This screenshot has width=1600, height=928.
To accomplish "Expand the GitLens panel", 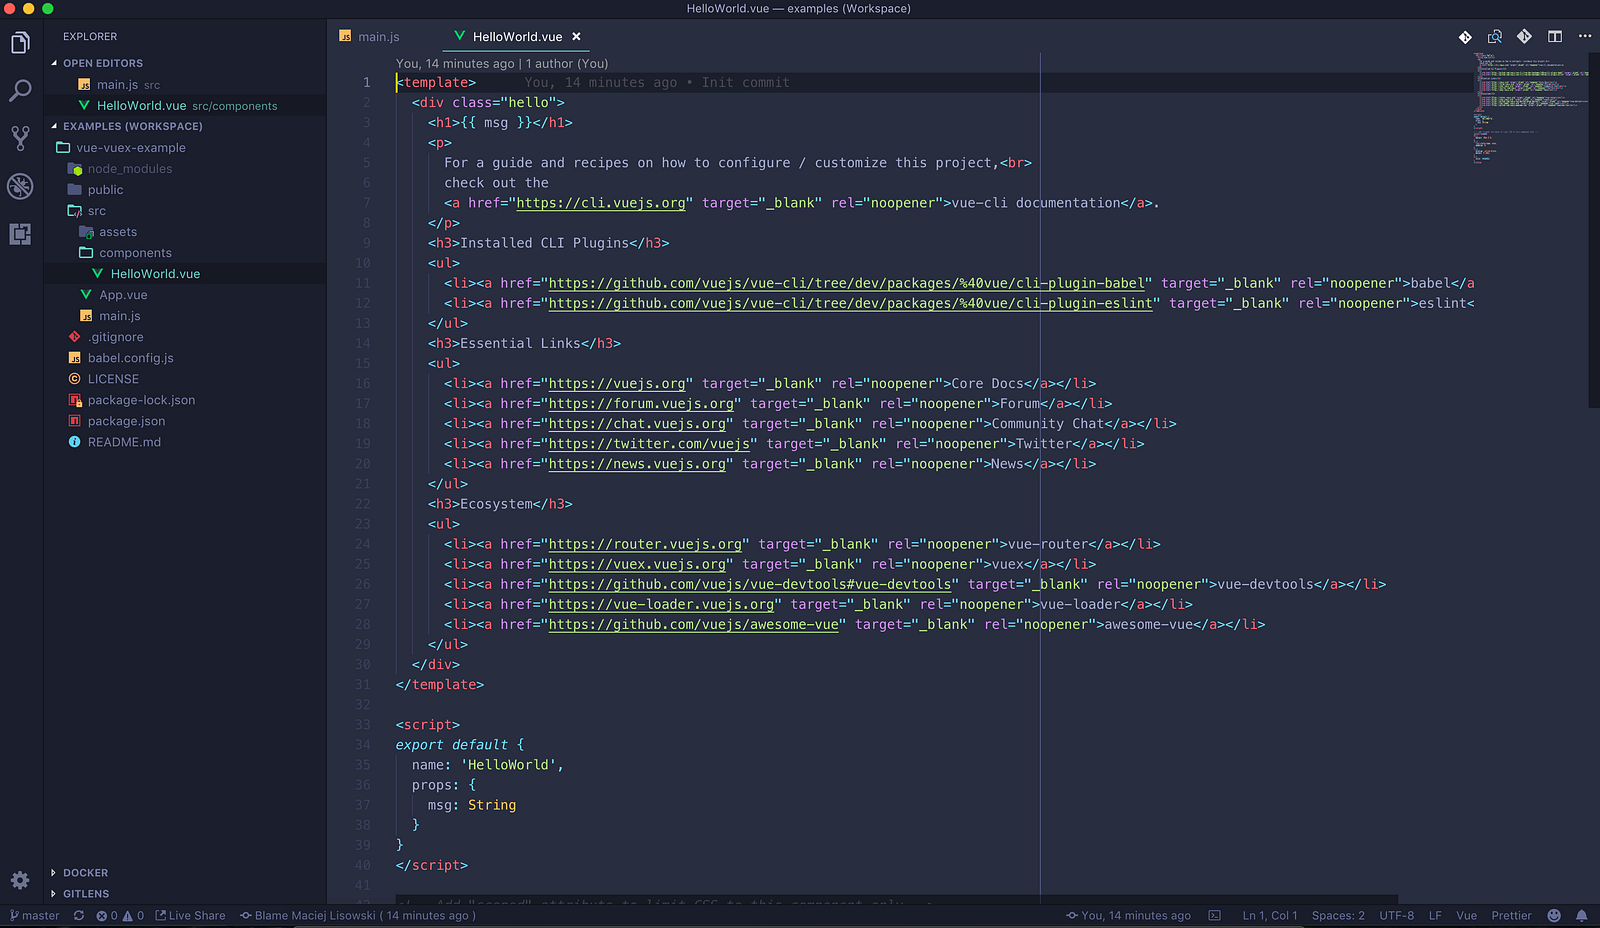I will (x=86, y=894).
